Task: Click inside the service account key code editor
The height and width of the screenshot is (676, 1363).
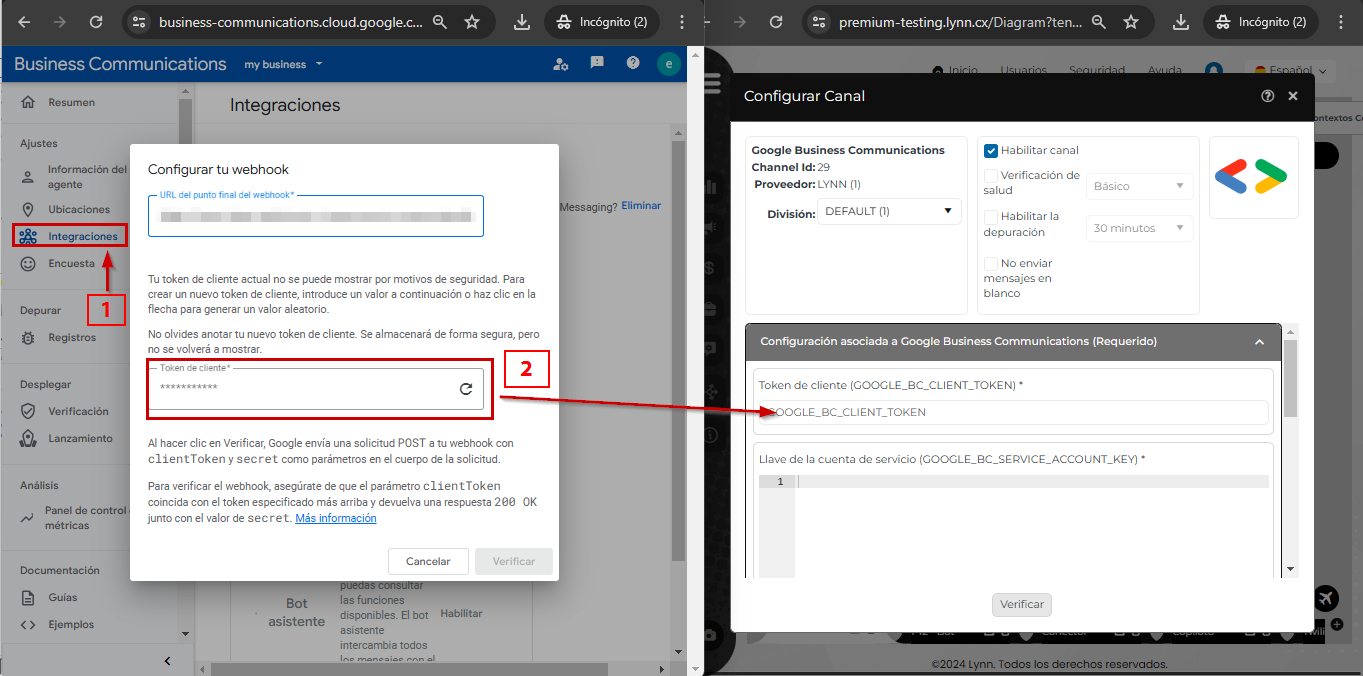Action: click(1032, 526)
